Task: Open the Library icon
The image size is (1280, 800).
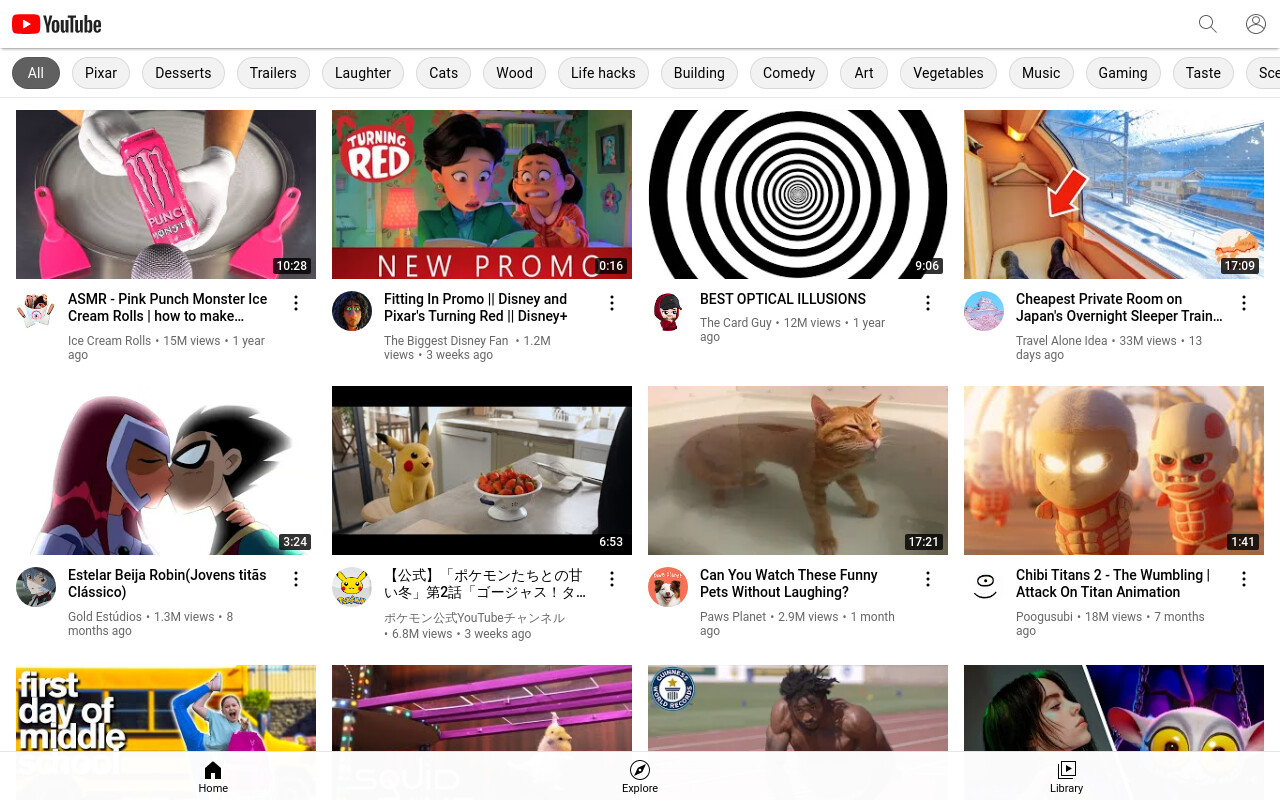Action: pyautogui.click(x=1067, y=769)
